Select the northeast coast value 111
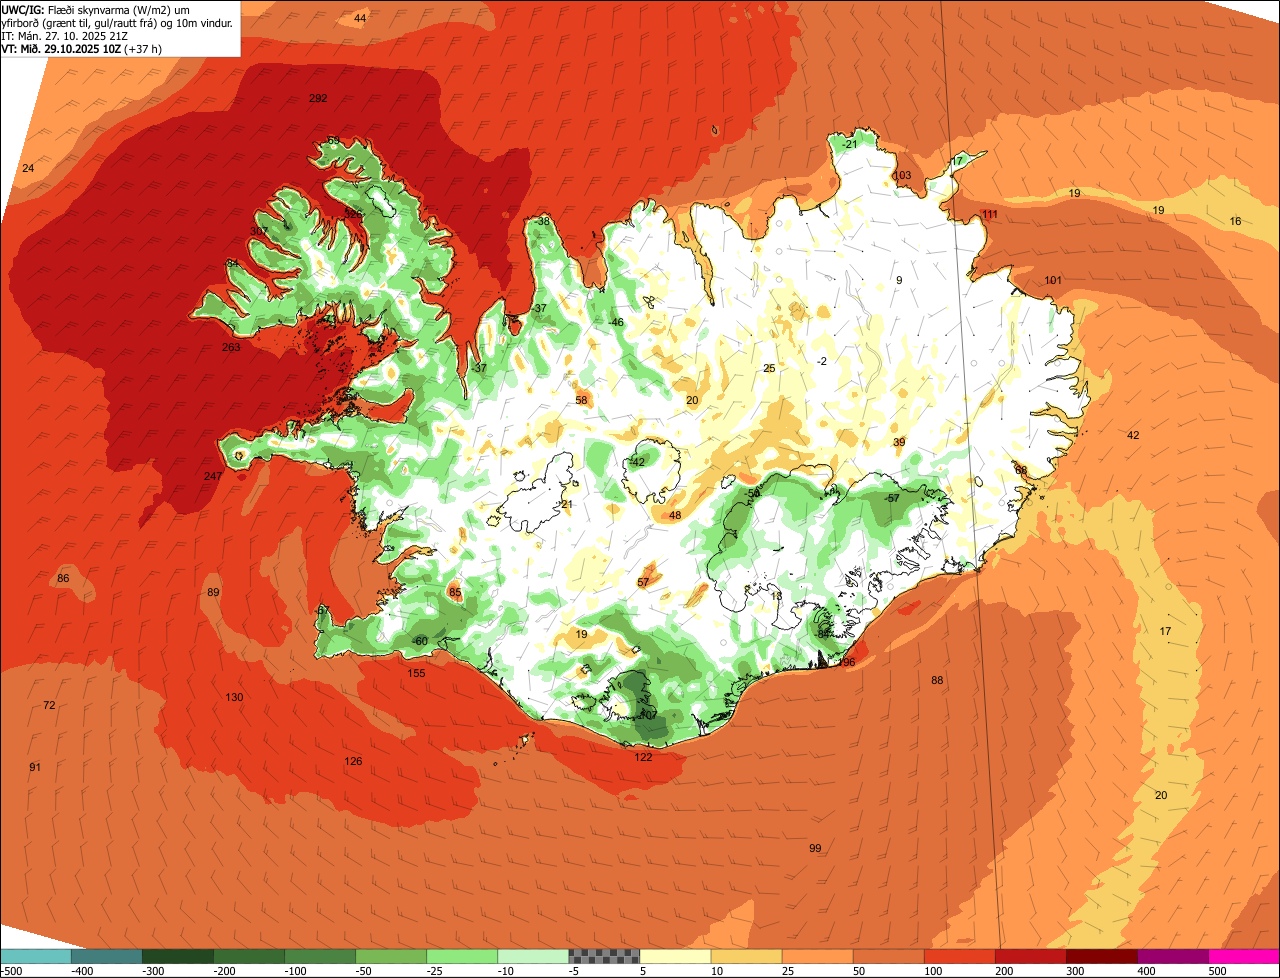The height and width of the screenshot is (978, 1280). (990, 214)
